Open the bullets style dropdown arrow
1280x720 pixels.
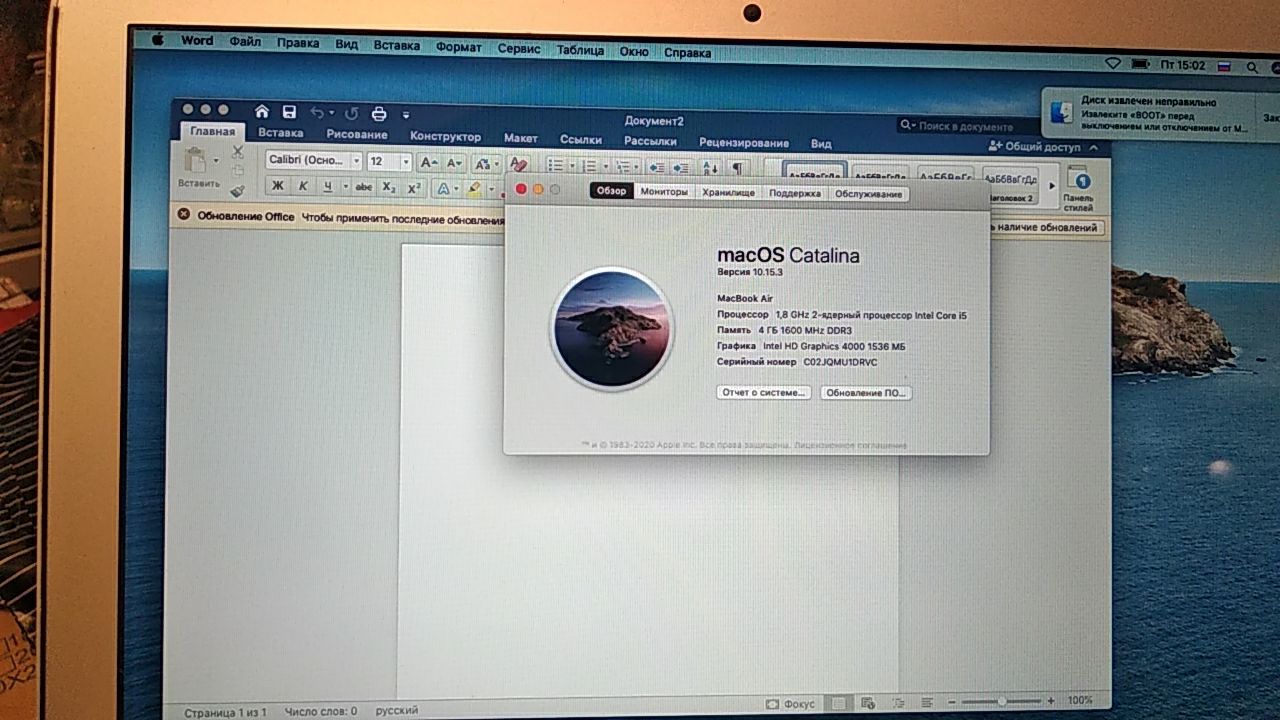(571, 166)
